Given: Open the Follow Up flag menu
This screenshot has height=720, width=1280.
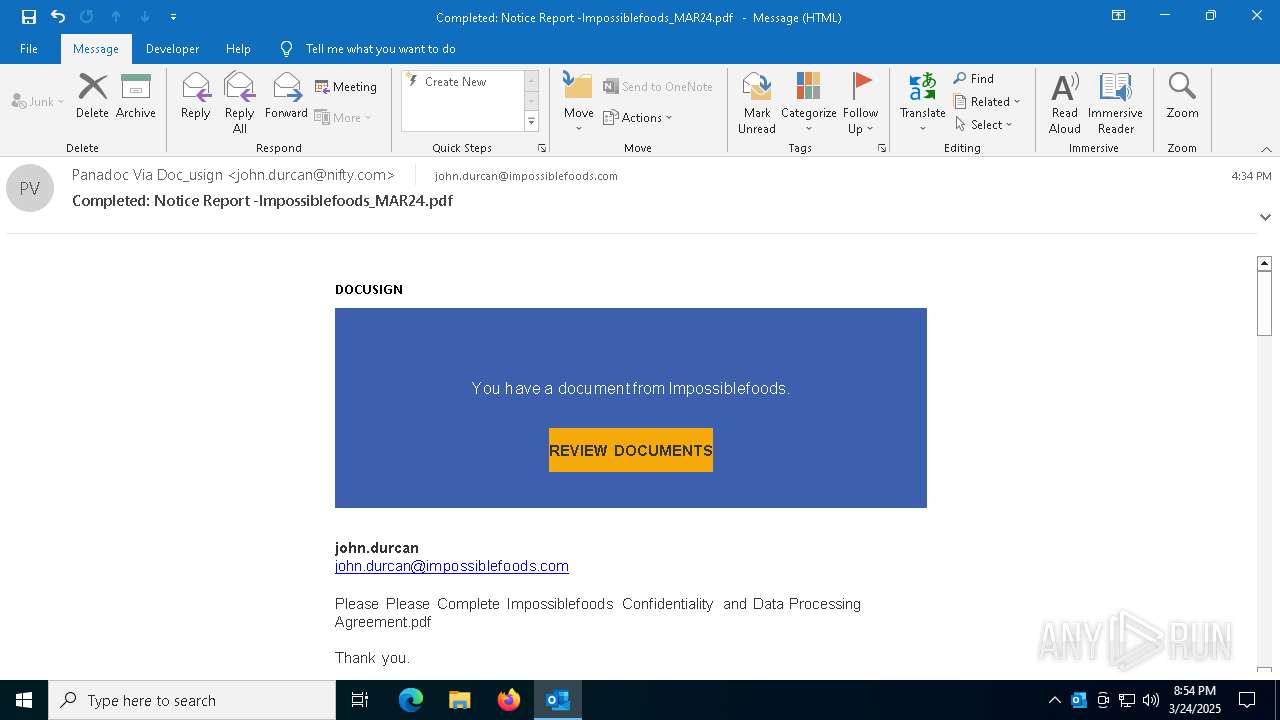Looking at the screenshot, I should (x=860, y=103).
